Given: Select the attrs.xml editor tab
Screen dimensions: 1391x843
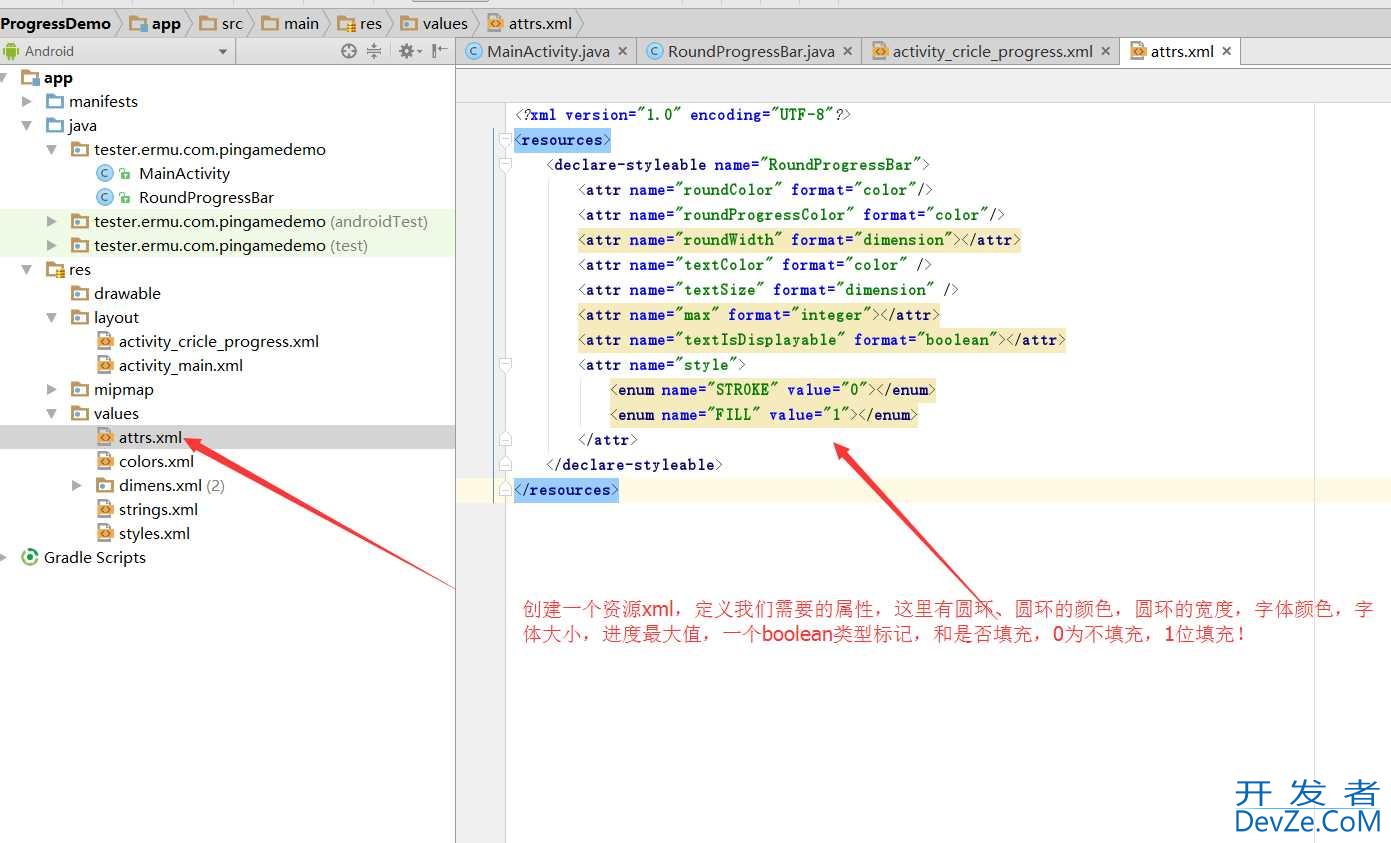Looking at the screenshot, I should pyautogui.click(x=1182, y=51).
